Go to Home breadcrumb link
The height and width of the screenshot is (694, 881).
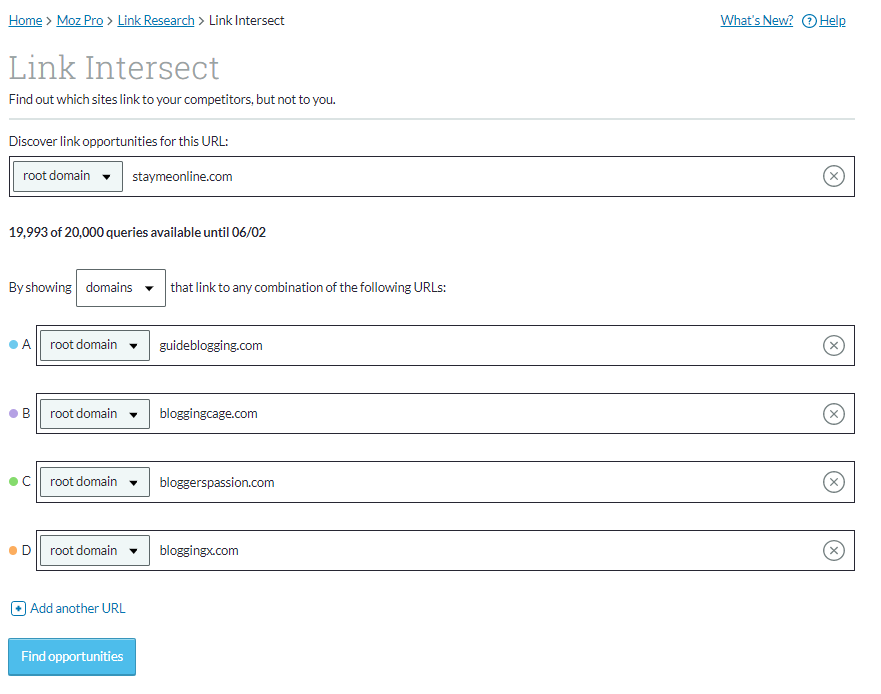(25, 21)
